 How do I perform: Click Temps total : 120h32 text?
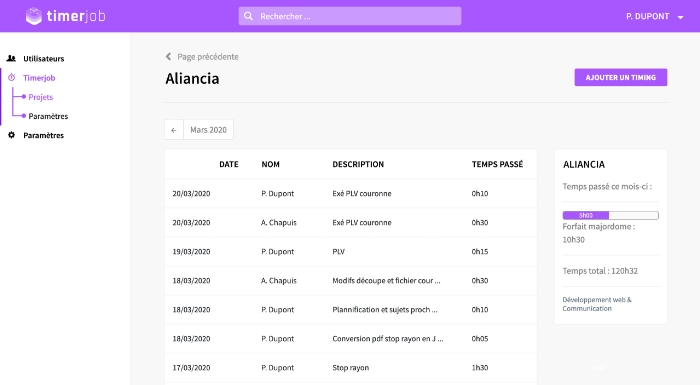[x=600, y=271]
